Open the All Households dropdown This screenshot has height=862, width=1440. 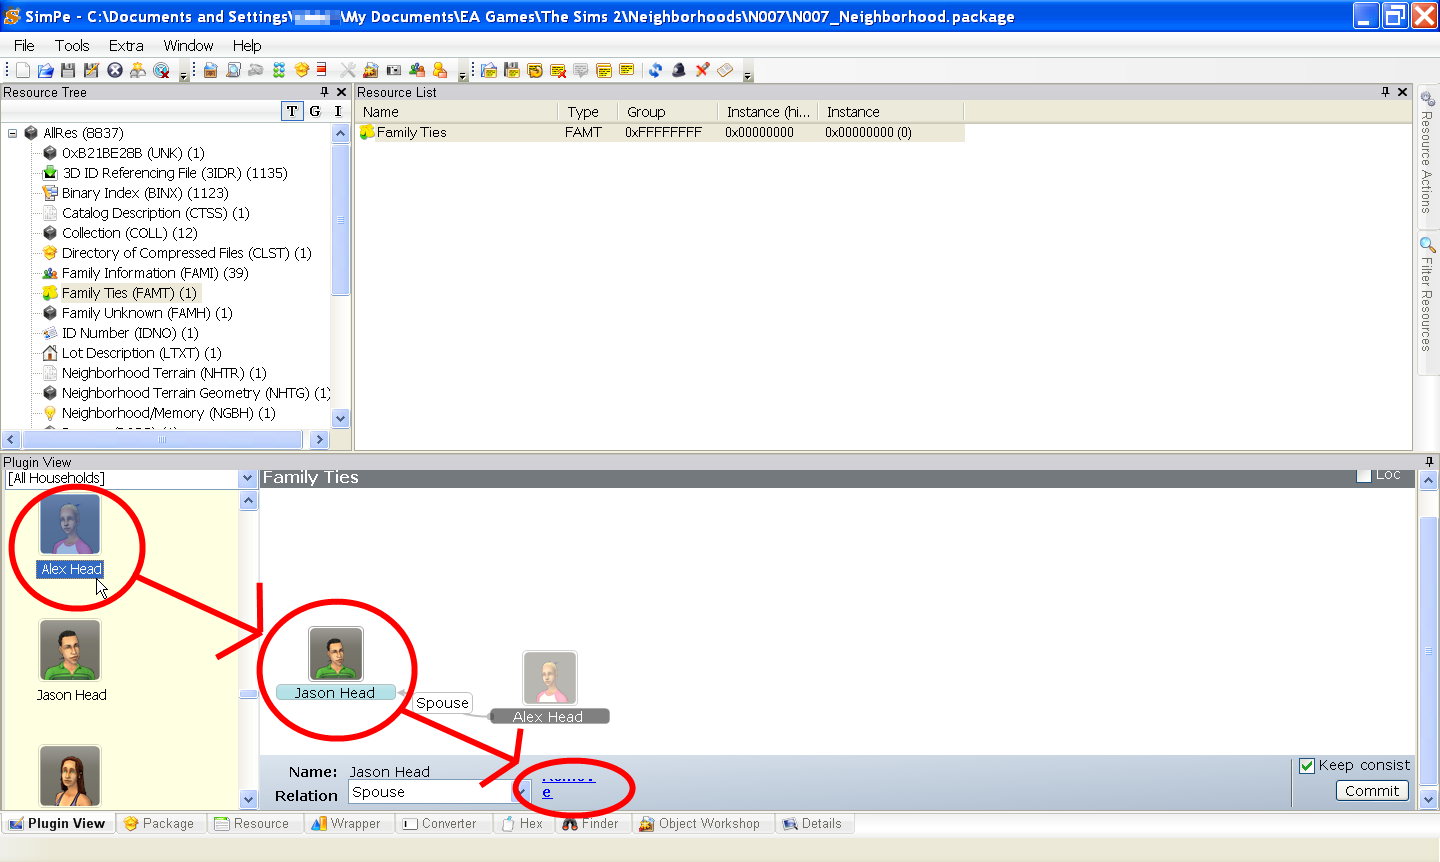(248, 478)
